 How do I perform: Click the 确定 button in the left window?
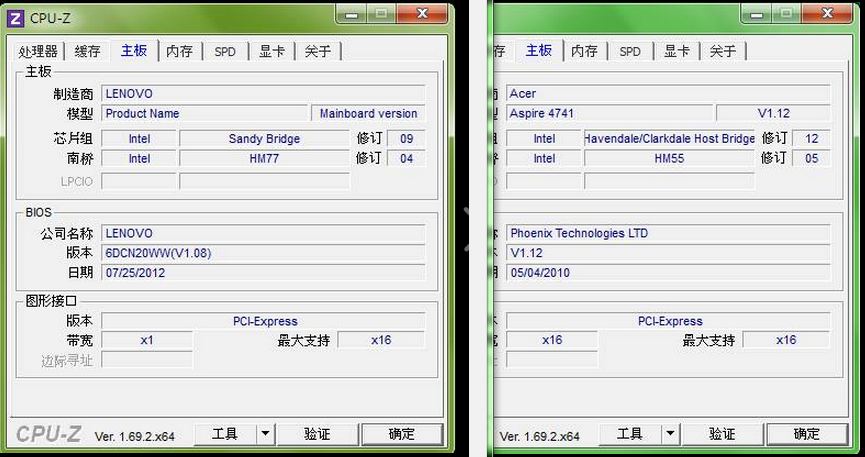point(402,434)
